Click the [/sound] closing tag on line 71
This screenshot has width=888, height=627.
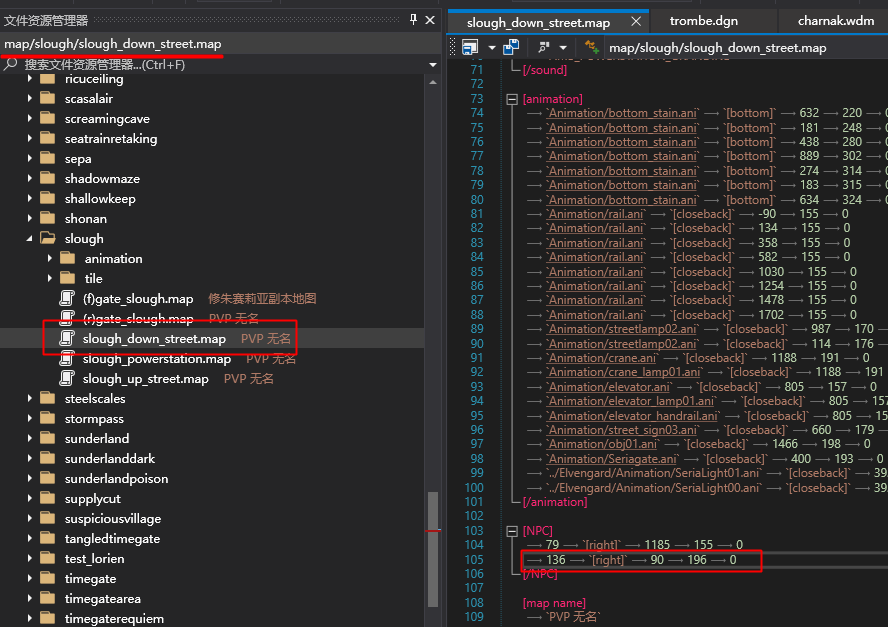click(x=544, y=70)
